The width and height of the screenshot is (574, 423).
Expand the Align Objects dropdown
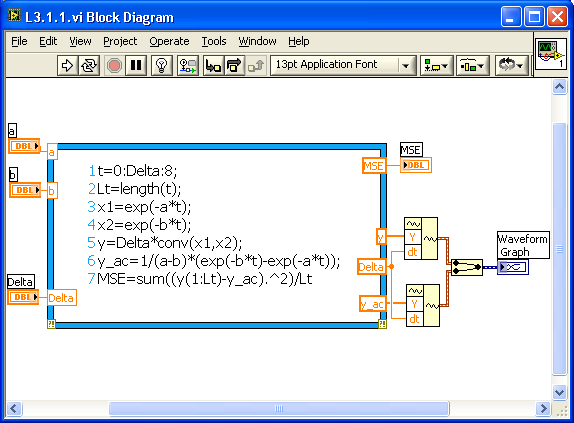[436, 66]
